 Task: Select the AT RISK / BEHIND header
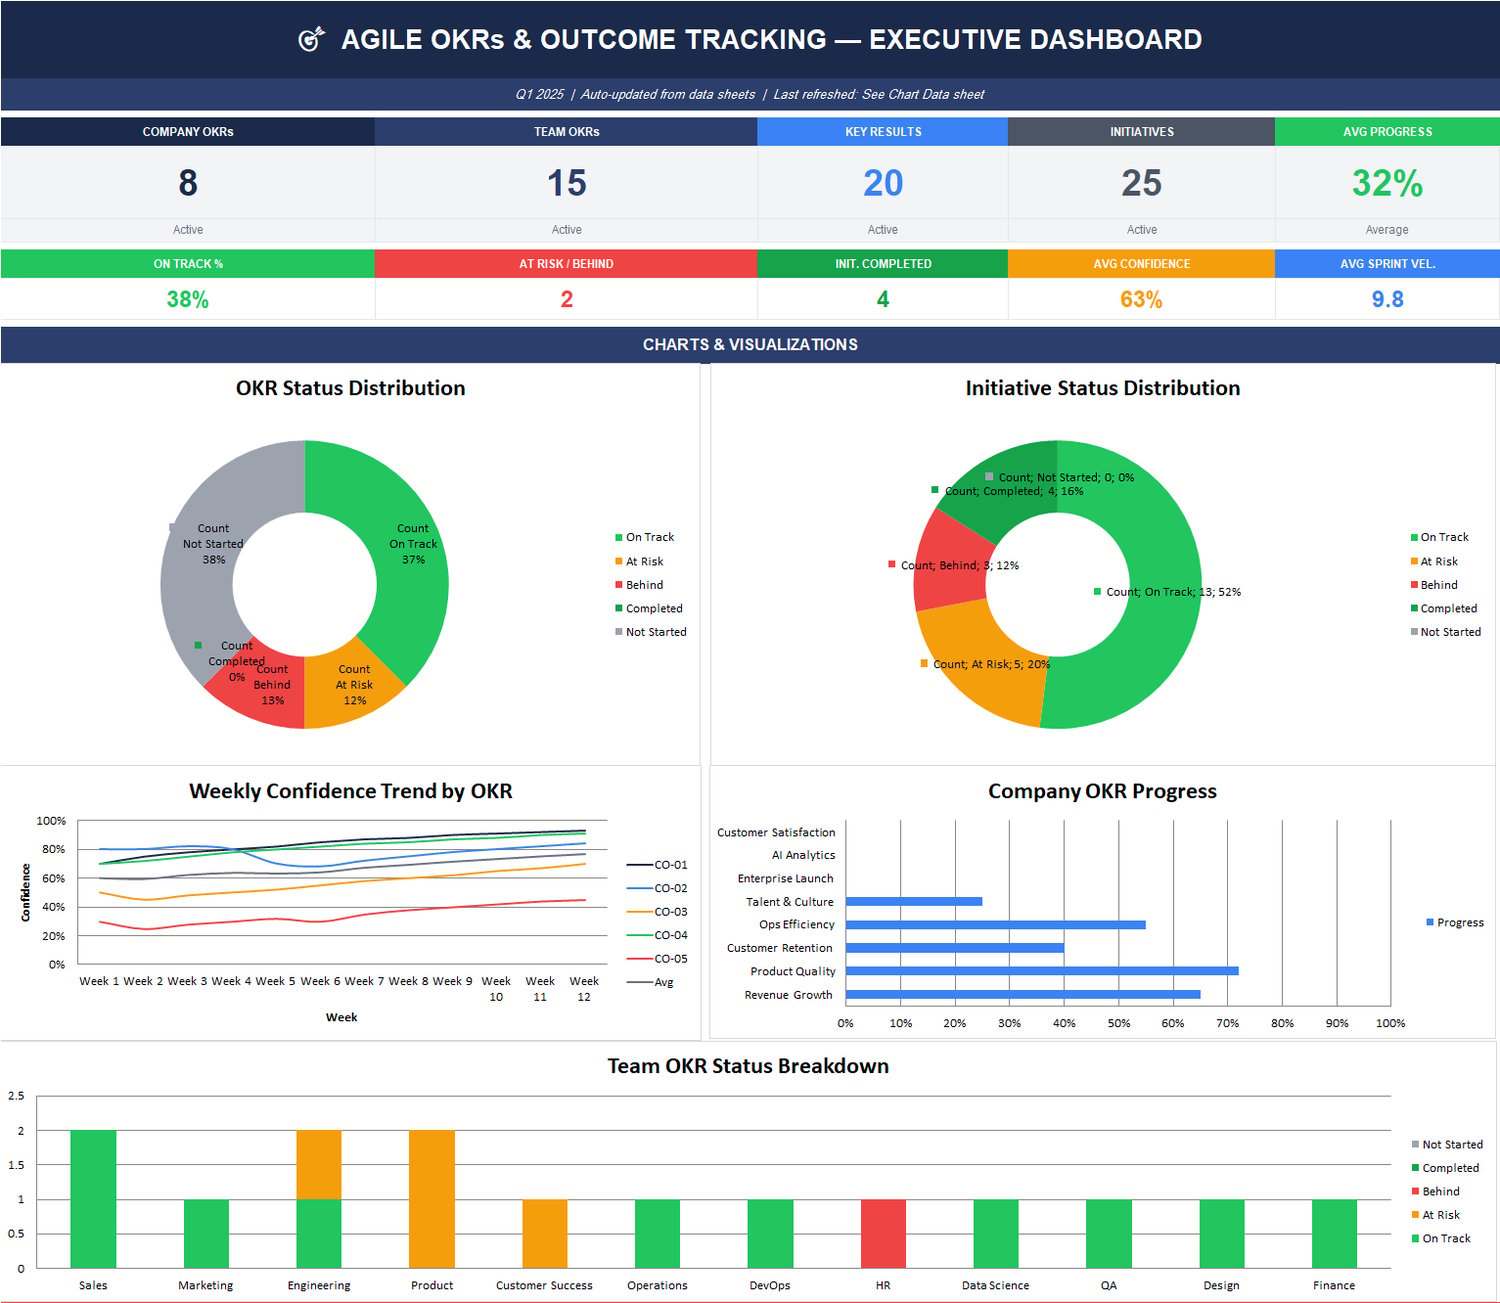(566, 264)
